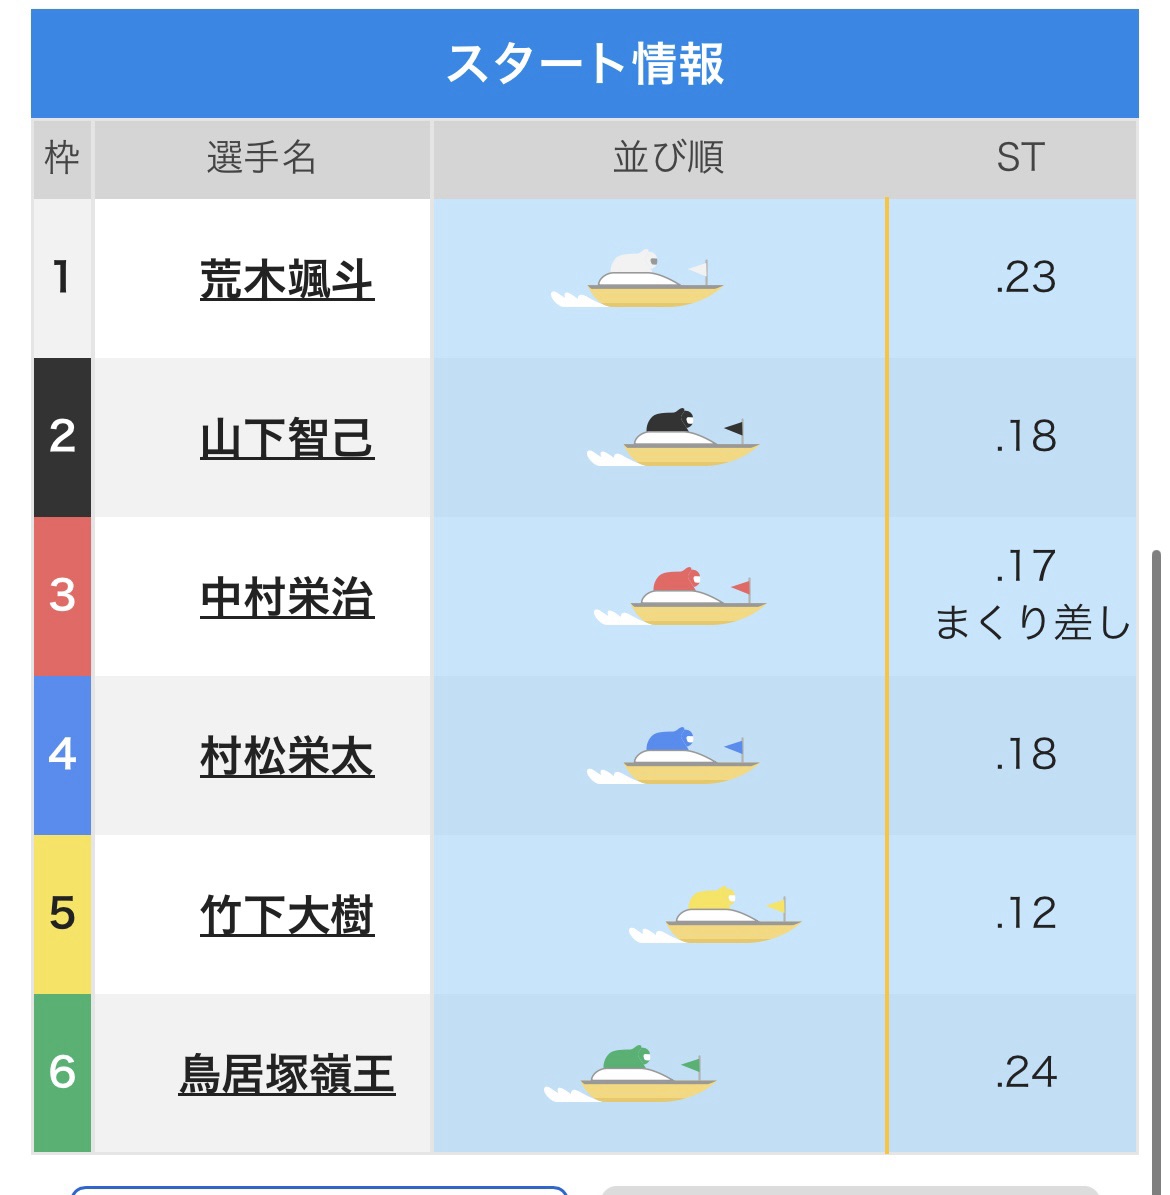
Task: Click the スタート情報 header bar
Action: point(585,64)
